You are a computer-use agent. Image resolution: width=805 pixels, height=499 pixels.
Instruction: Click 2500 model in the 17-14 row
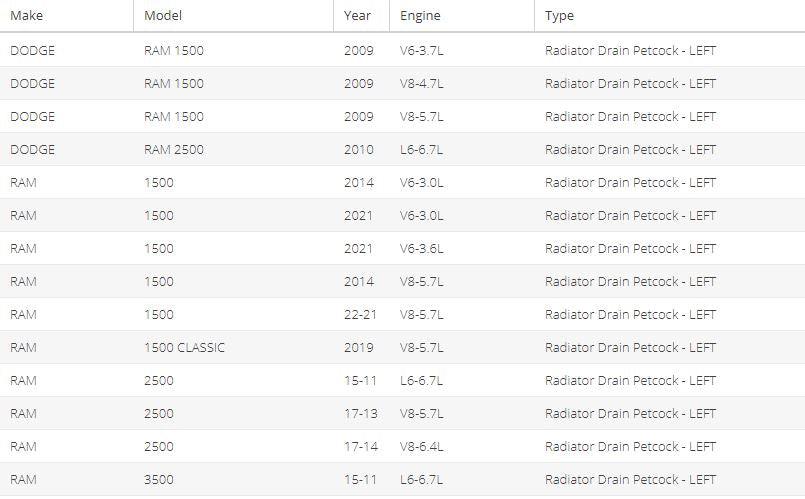click(159, 446)
